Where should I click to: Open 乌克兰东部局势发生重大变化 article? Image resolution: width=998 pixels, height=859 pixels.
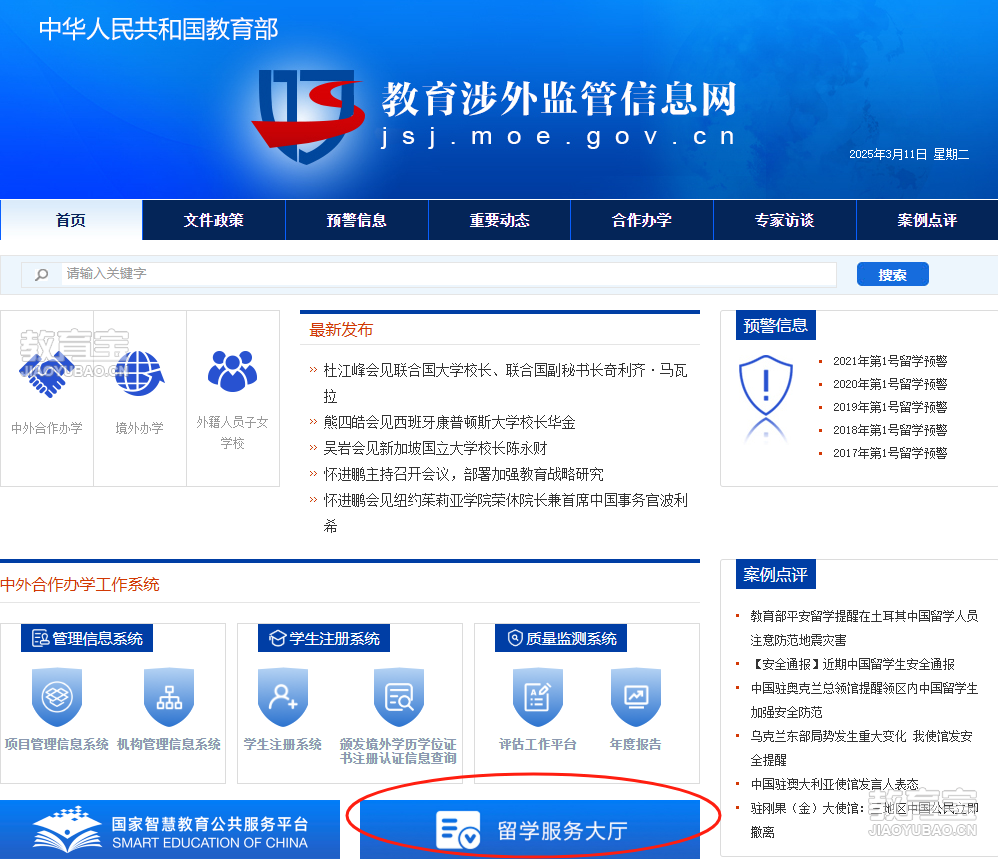[862, 748]
